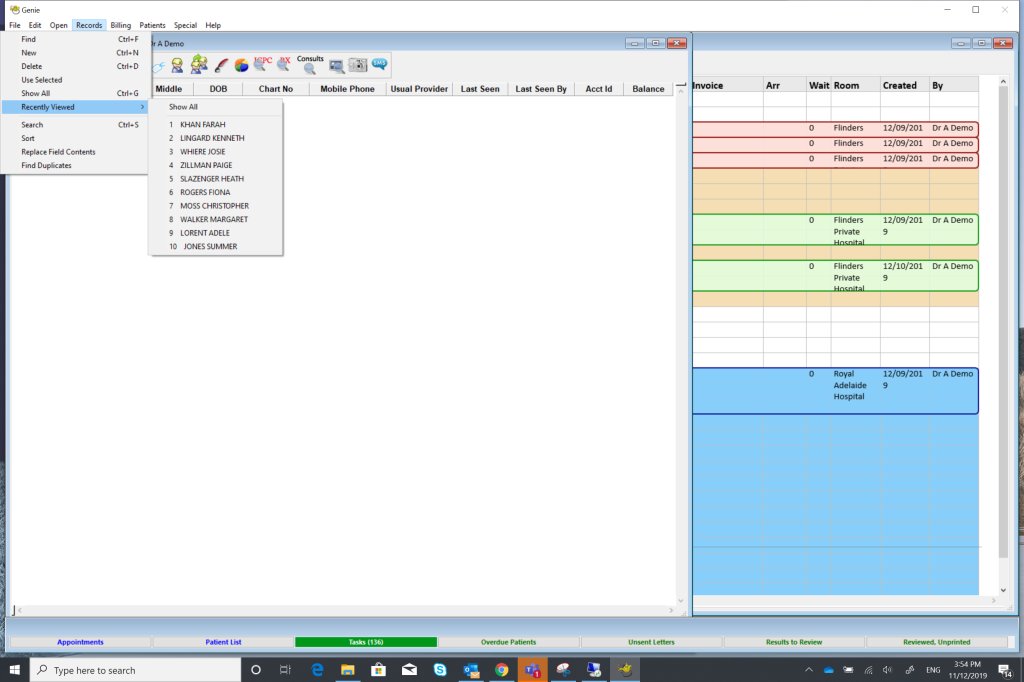Click the Mobile Phone column header
1024x682 pixels.
tap(347, 89)
